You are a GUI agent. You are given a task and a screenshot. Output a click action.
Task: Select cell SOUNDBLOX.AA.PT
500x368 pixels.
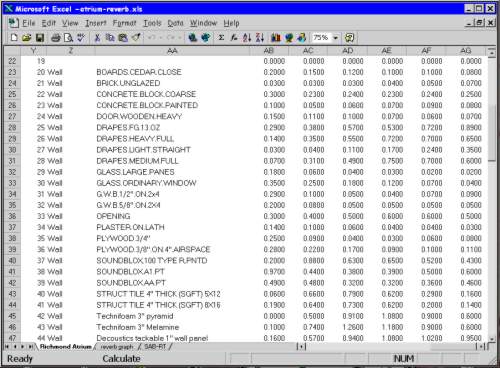pos(172,283)
